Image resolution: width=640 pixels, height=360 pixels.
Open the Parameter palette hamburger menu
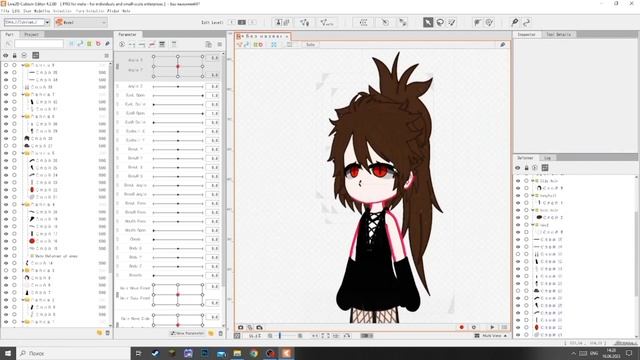(x=220, y=44)
